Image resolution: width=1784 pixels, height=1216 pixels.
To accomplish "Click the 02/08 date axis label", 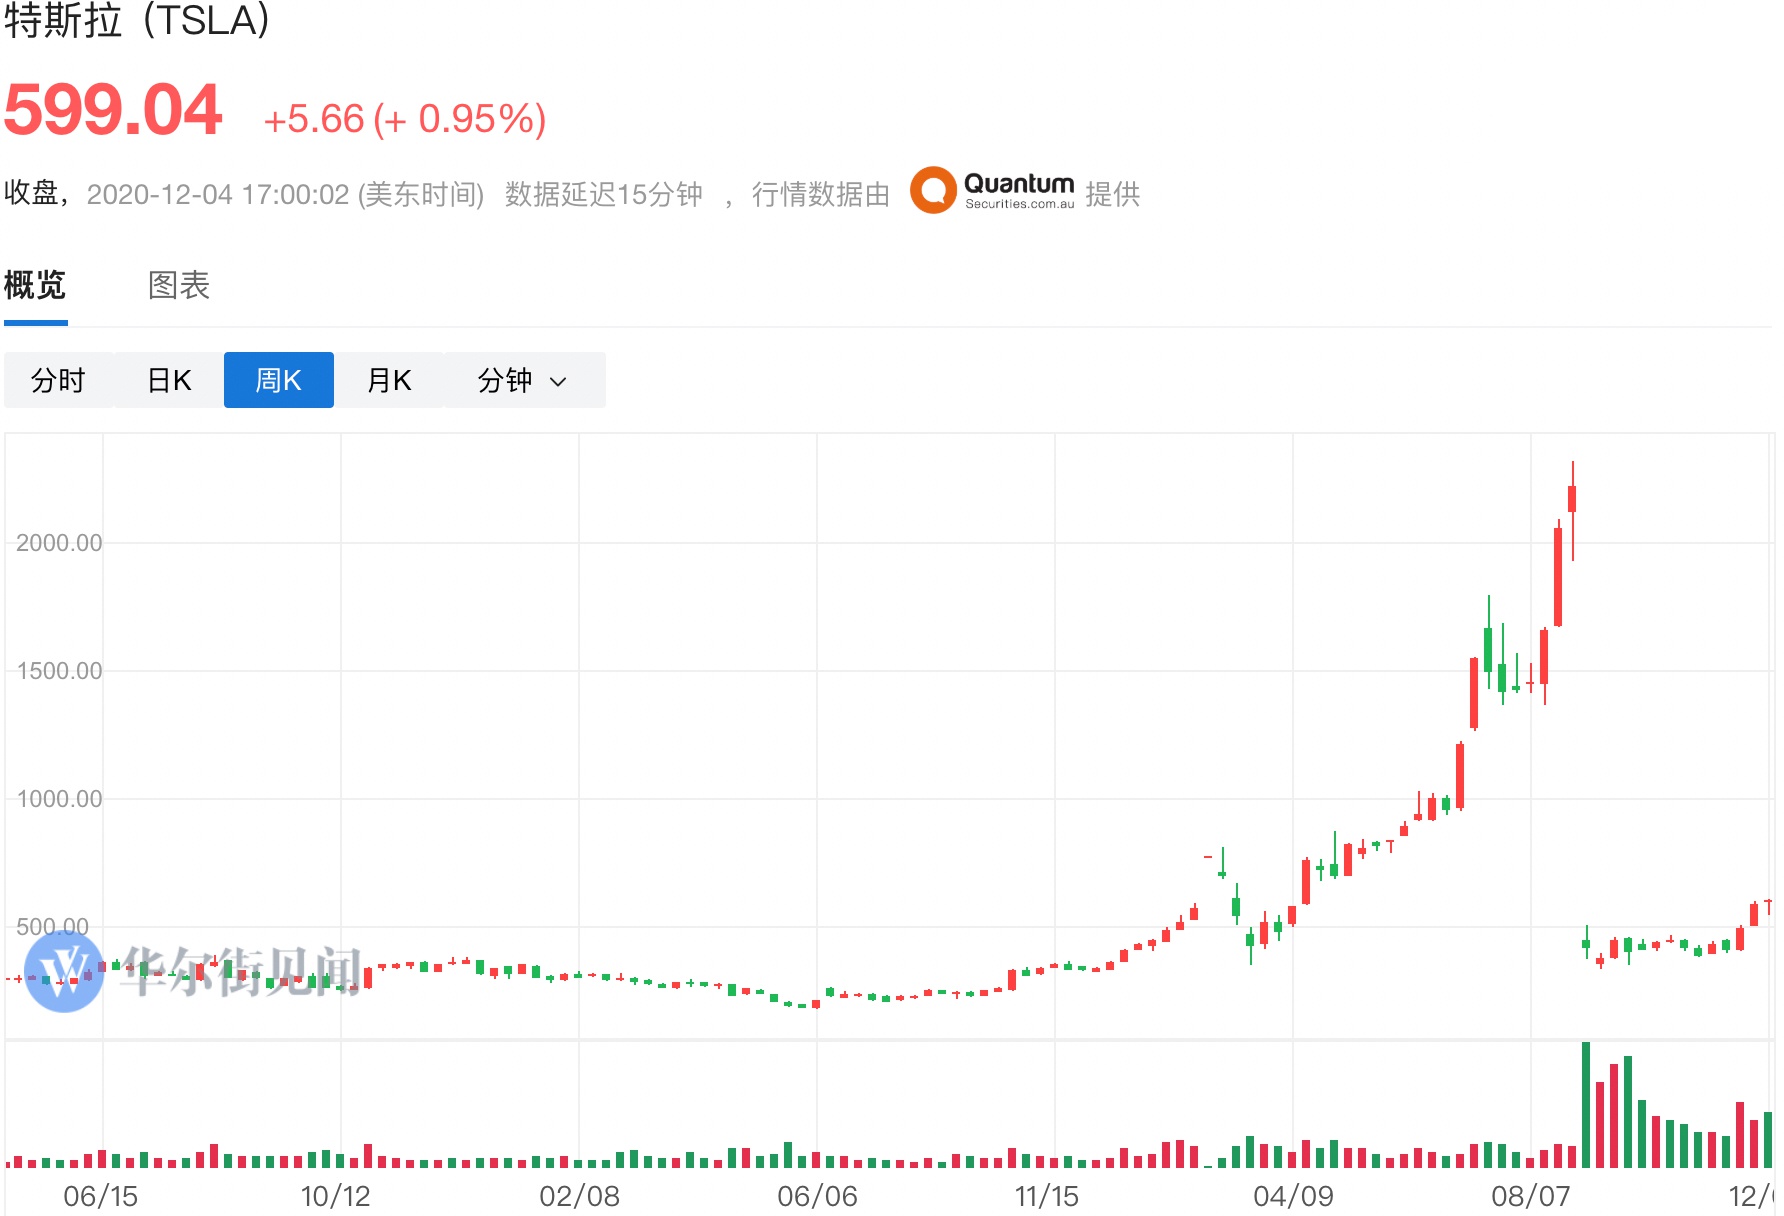I will [x=579, y=1196].
